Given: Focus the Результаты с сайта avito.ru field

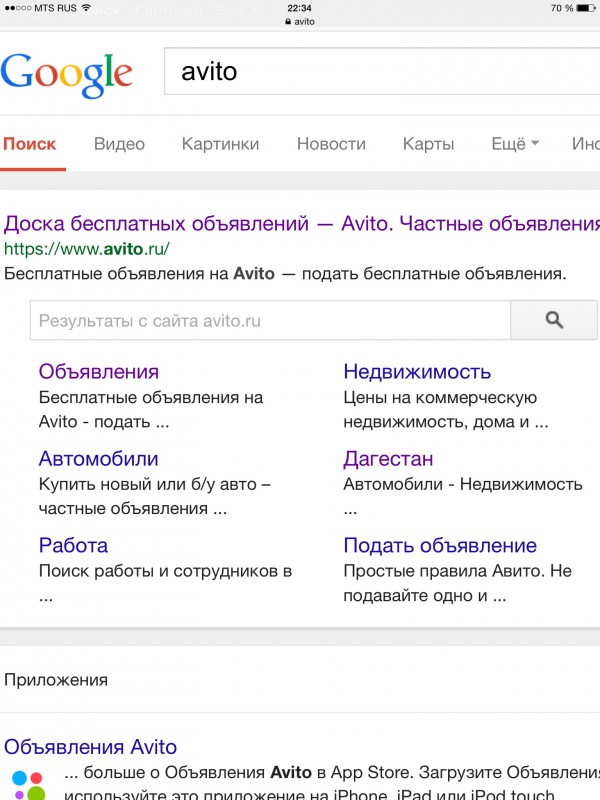Looking at the screenshot, I should [x=270, y=320].
